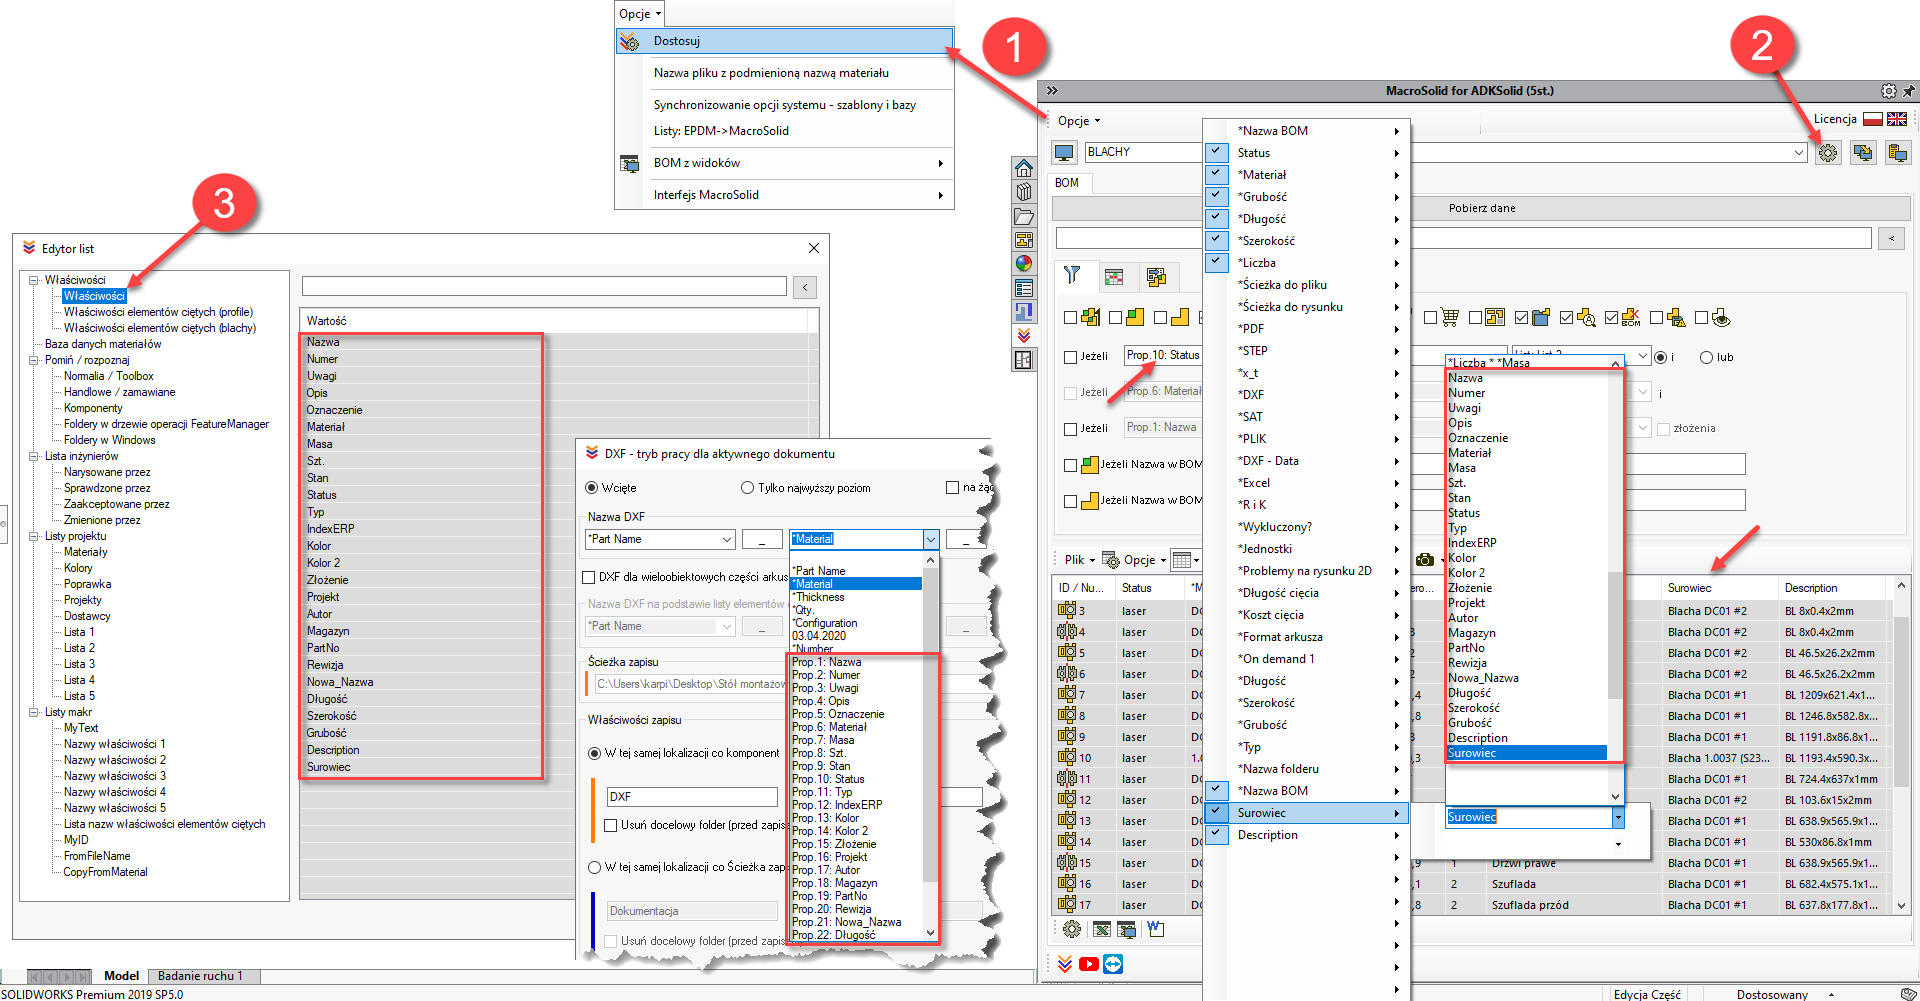The height and width of the screenshot is (1001, 1920).
Task: Expand the Opcje menu in MacroSolid panel
Action: pyautogui.click(x=1078, y=121)
